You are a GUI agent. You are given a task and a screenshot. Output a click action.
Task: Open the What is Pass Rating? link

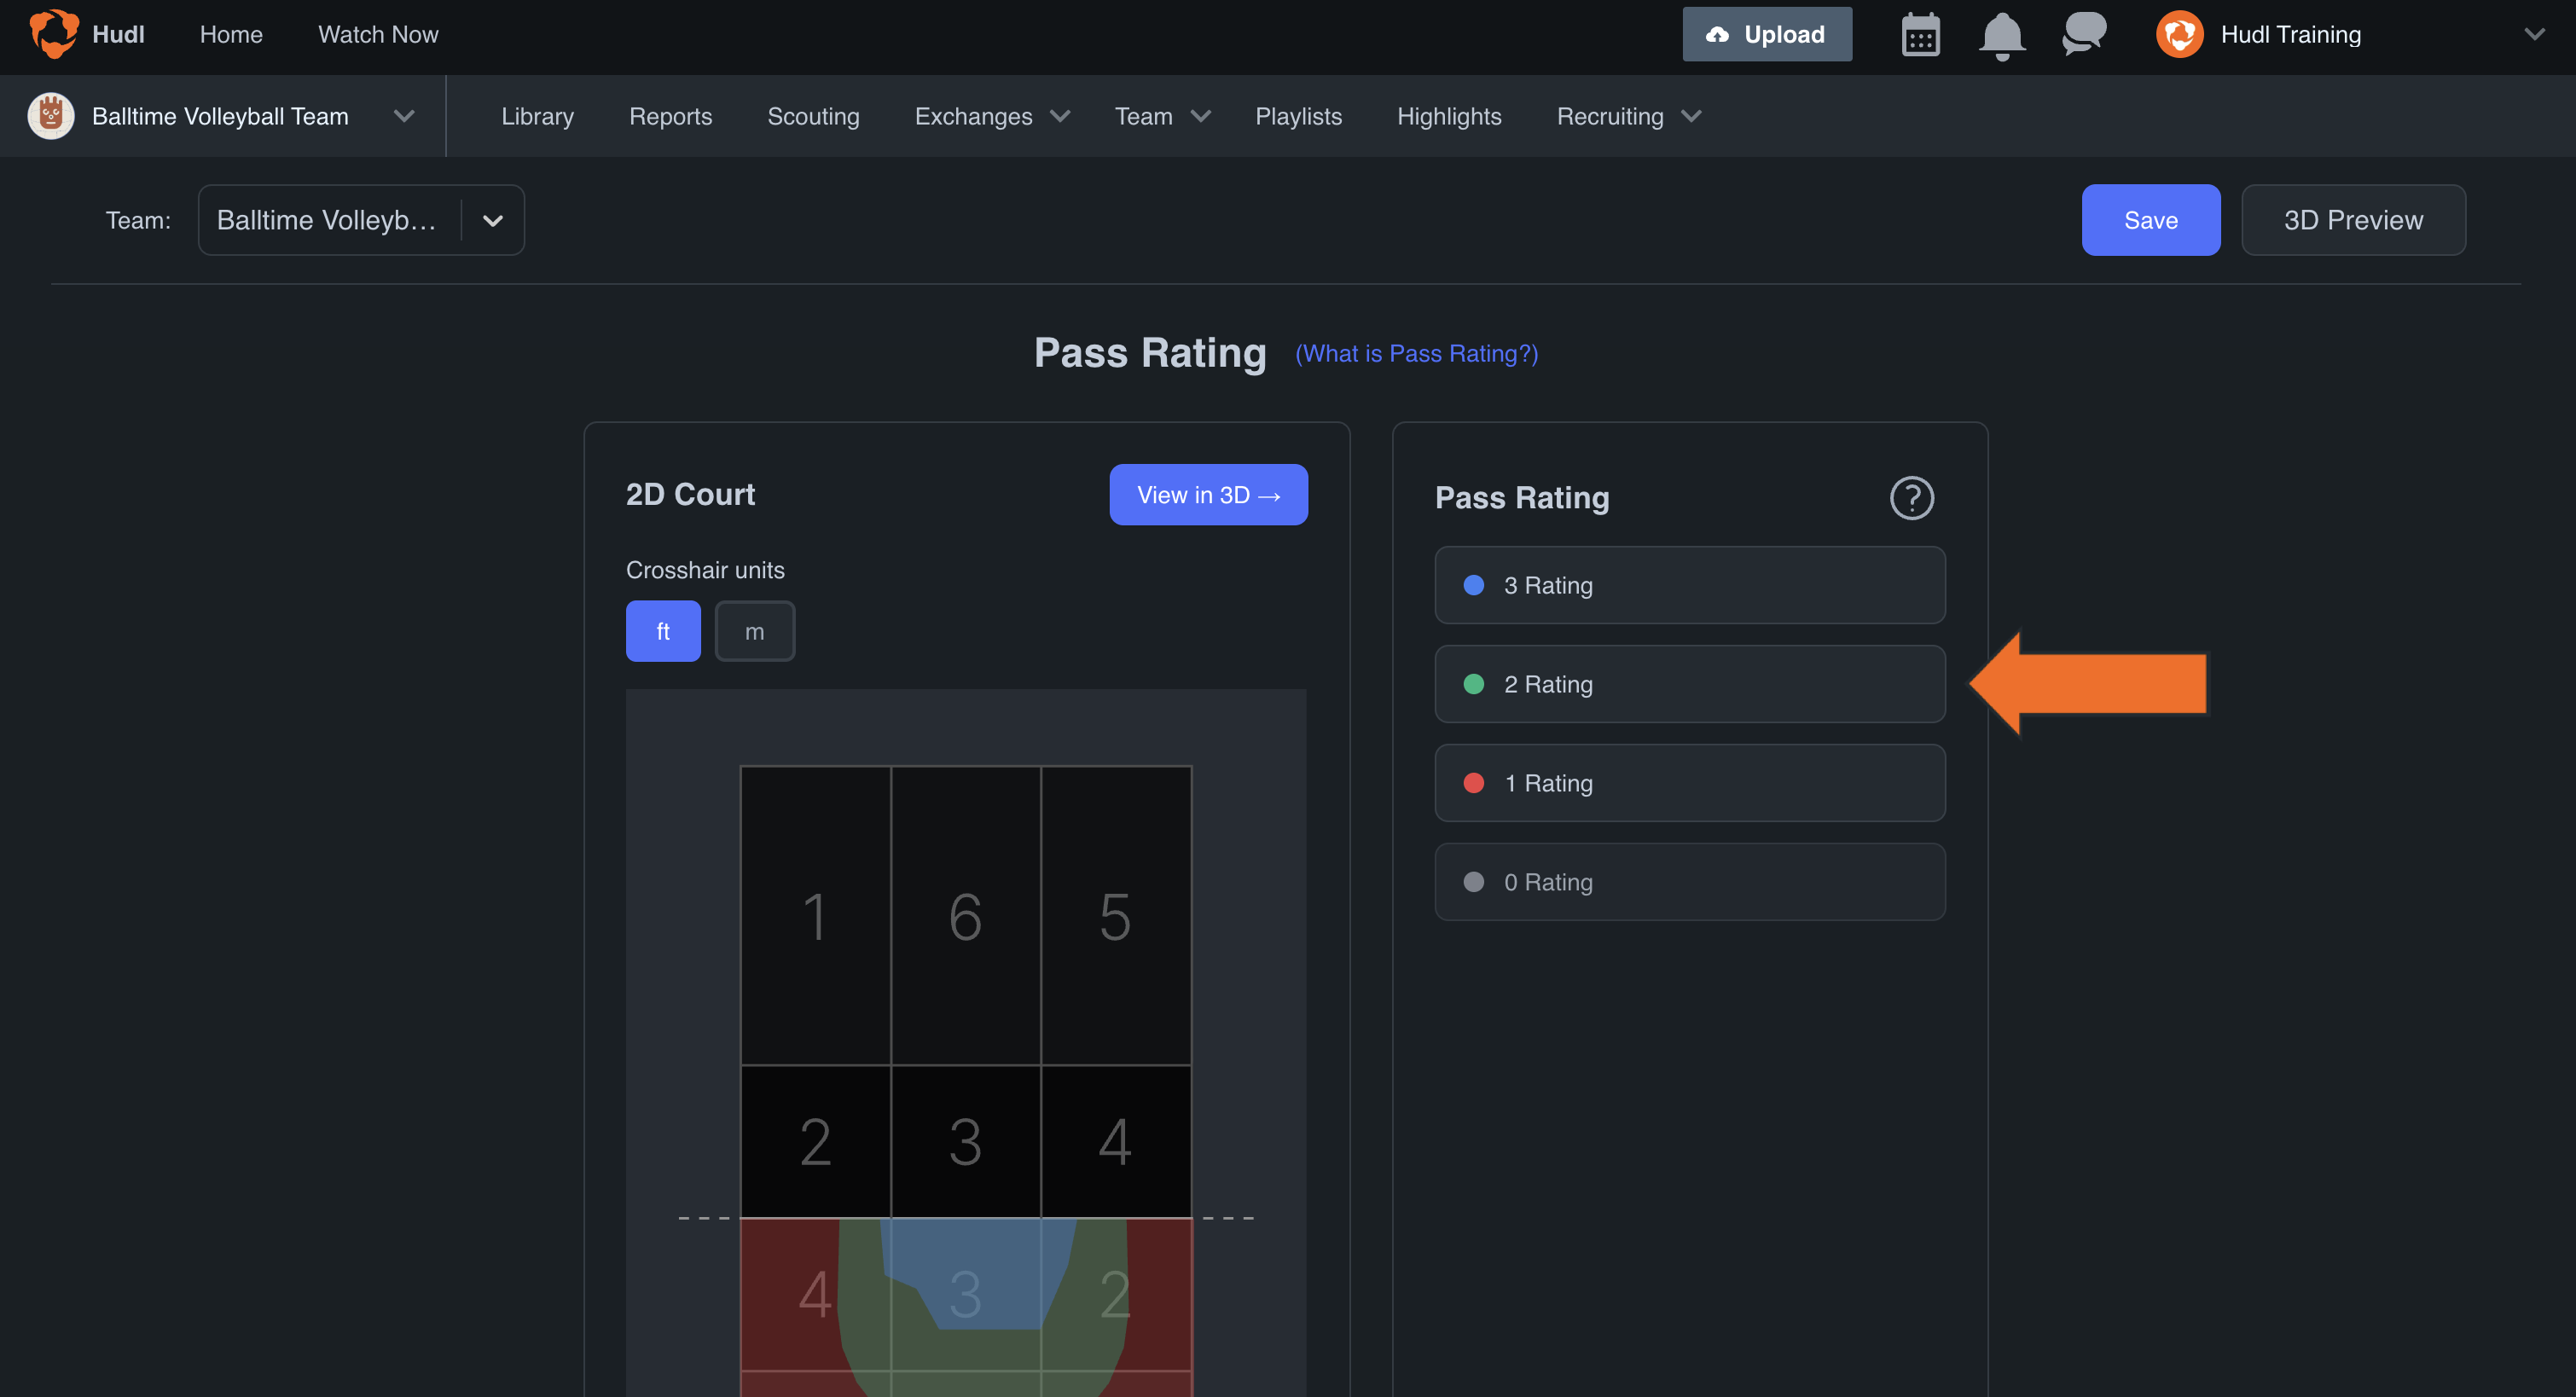(x=1416, y=353)
